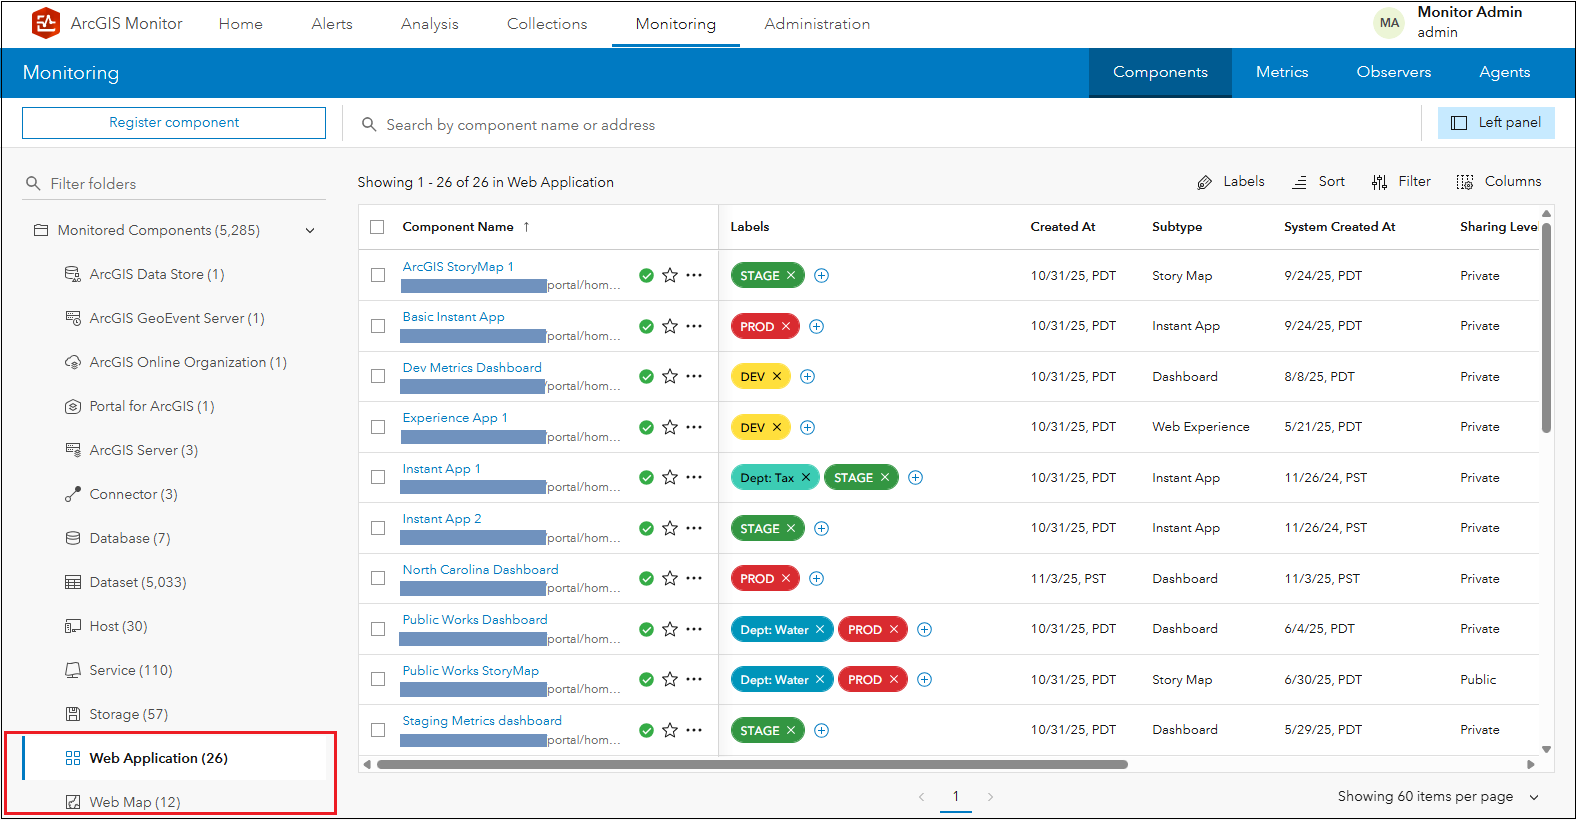Viewport: 1576px width, 820px height.
Task: Click the Register component button
Action: pos(174,123)
